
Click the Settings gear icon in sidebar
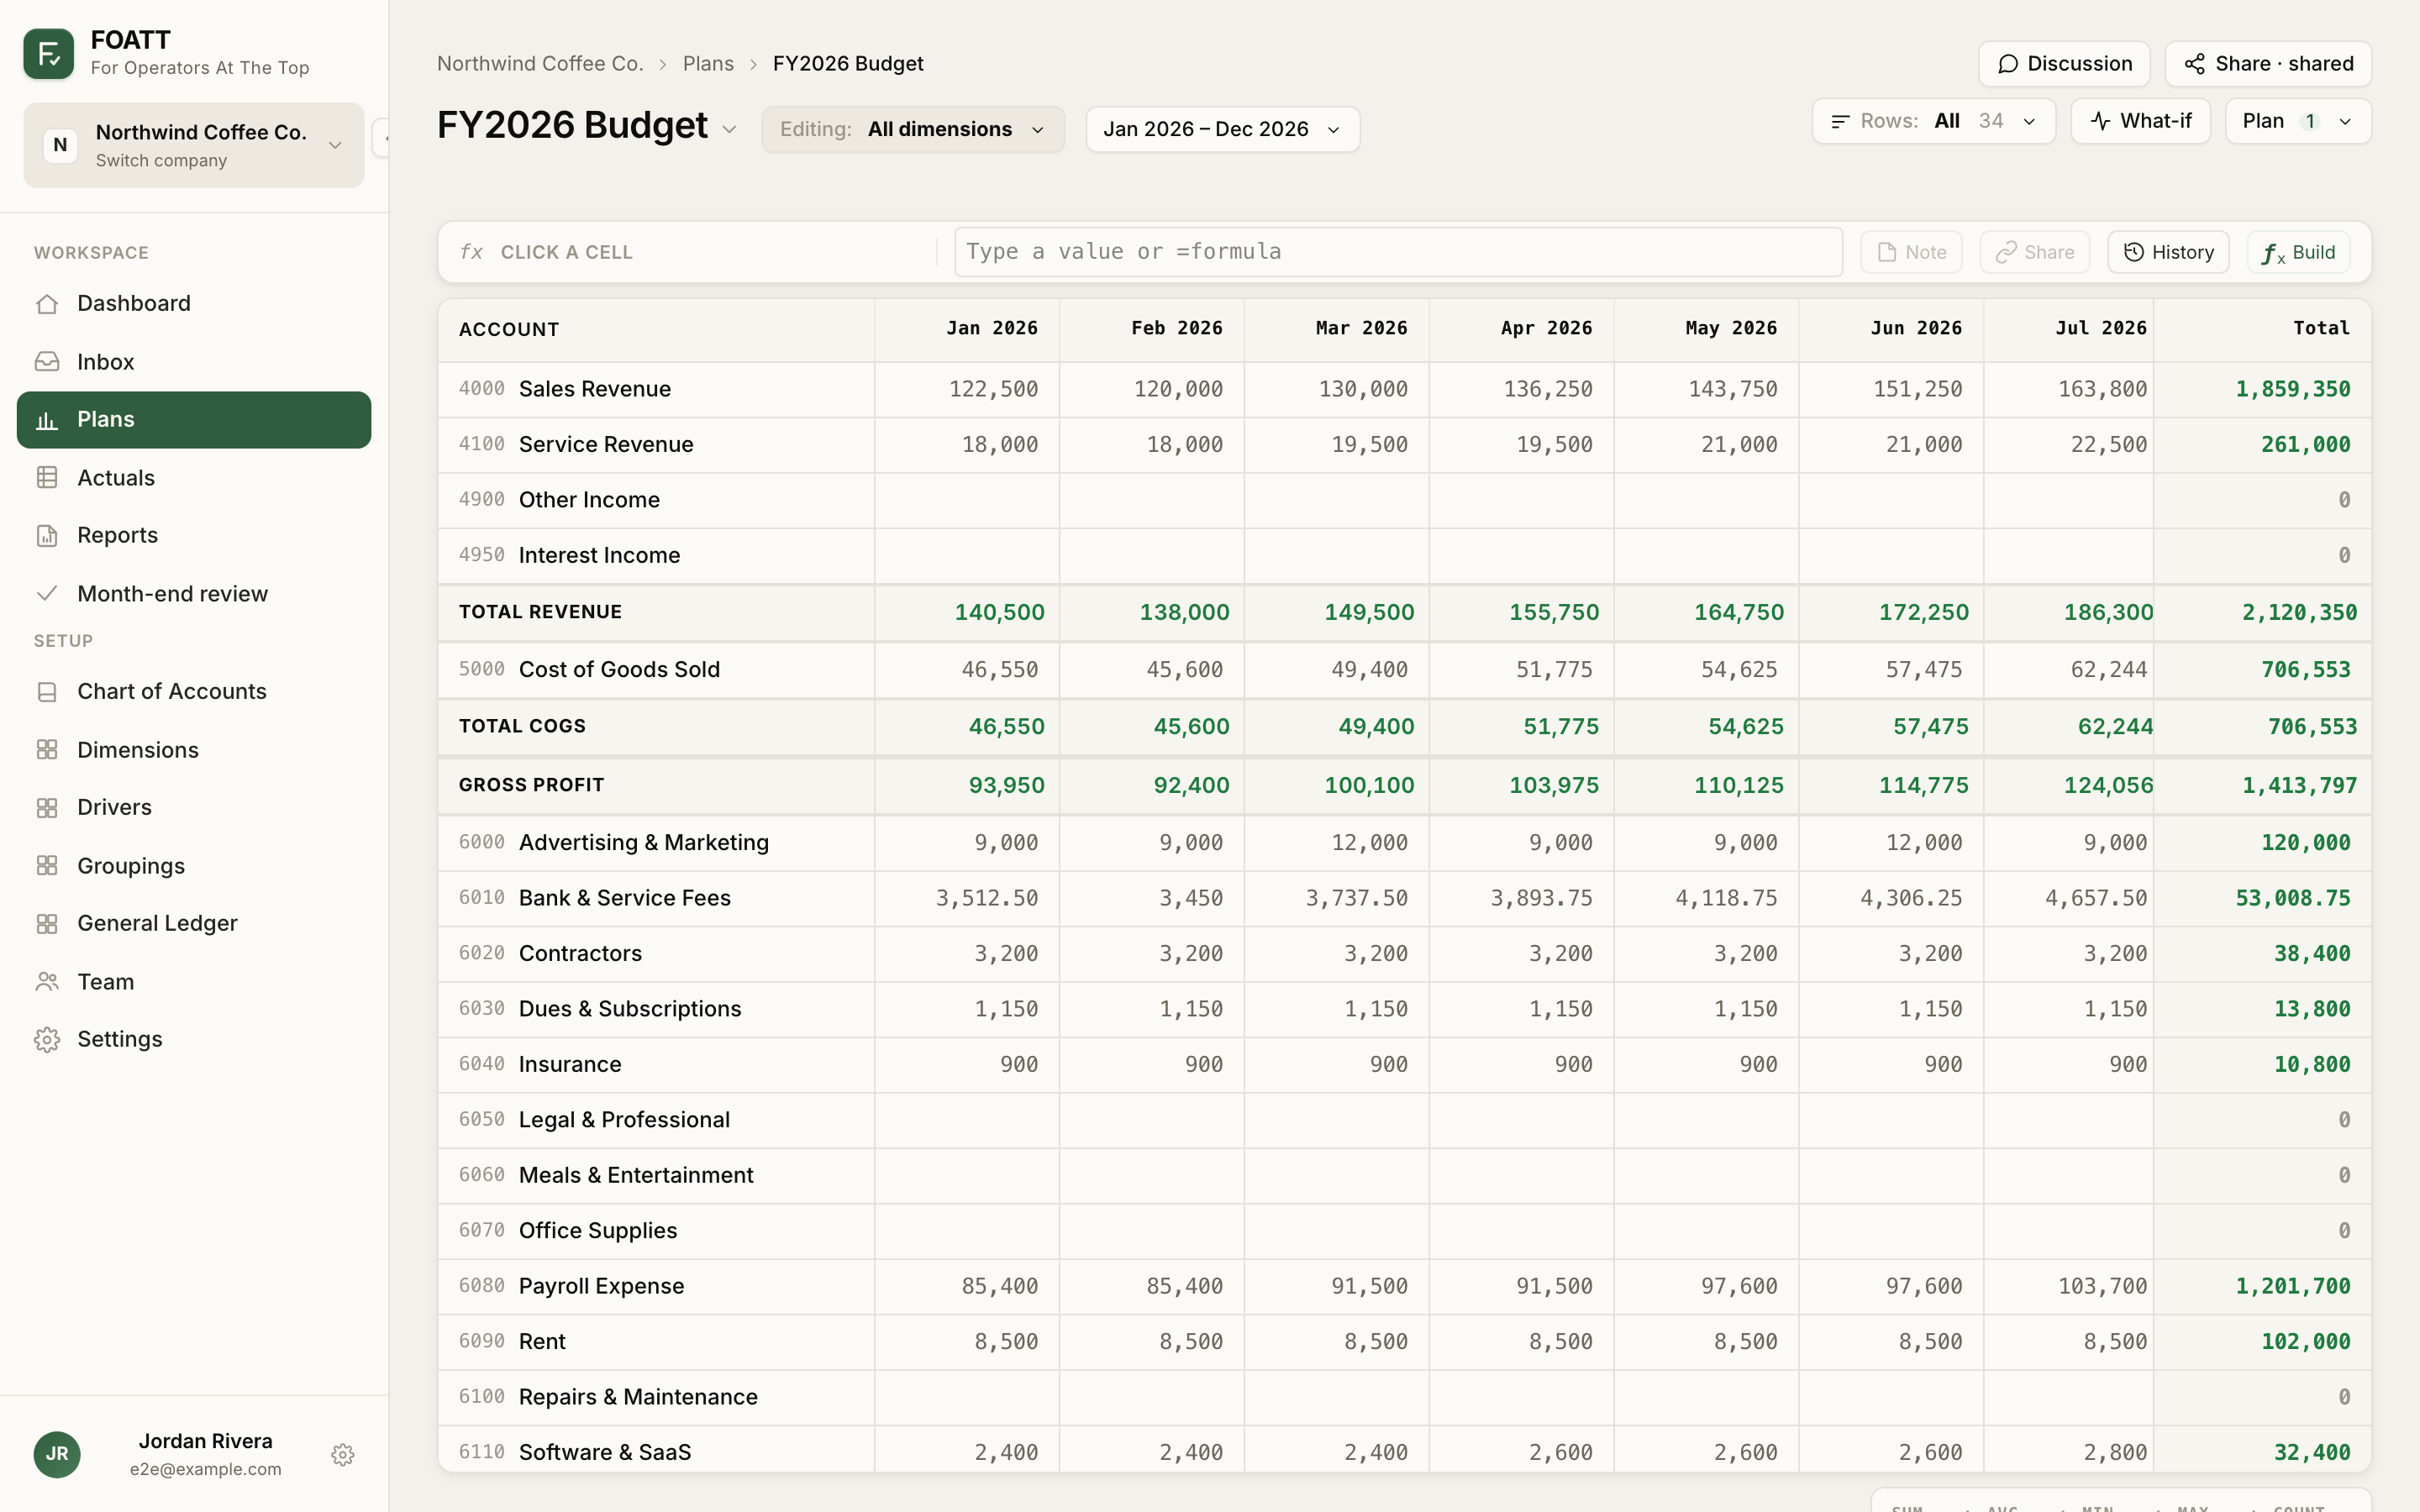[x=47, y=1040]
